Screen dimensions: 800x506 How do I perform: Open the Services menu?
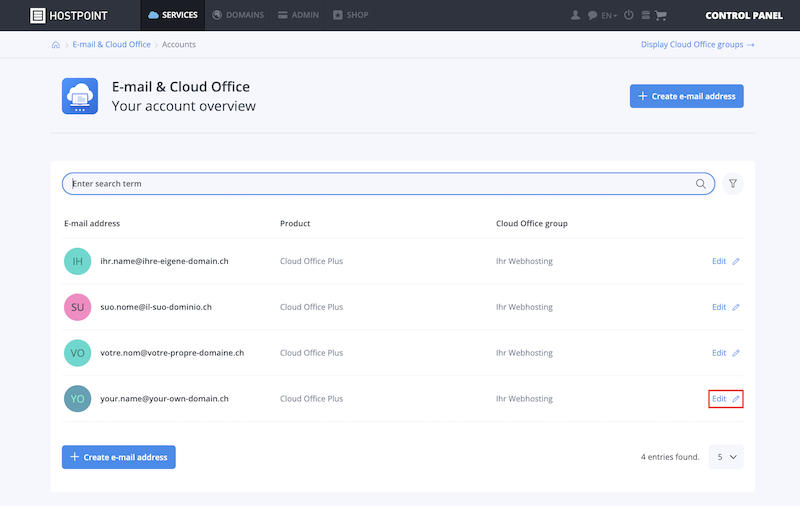[172, 15]
